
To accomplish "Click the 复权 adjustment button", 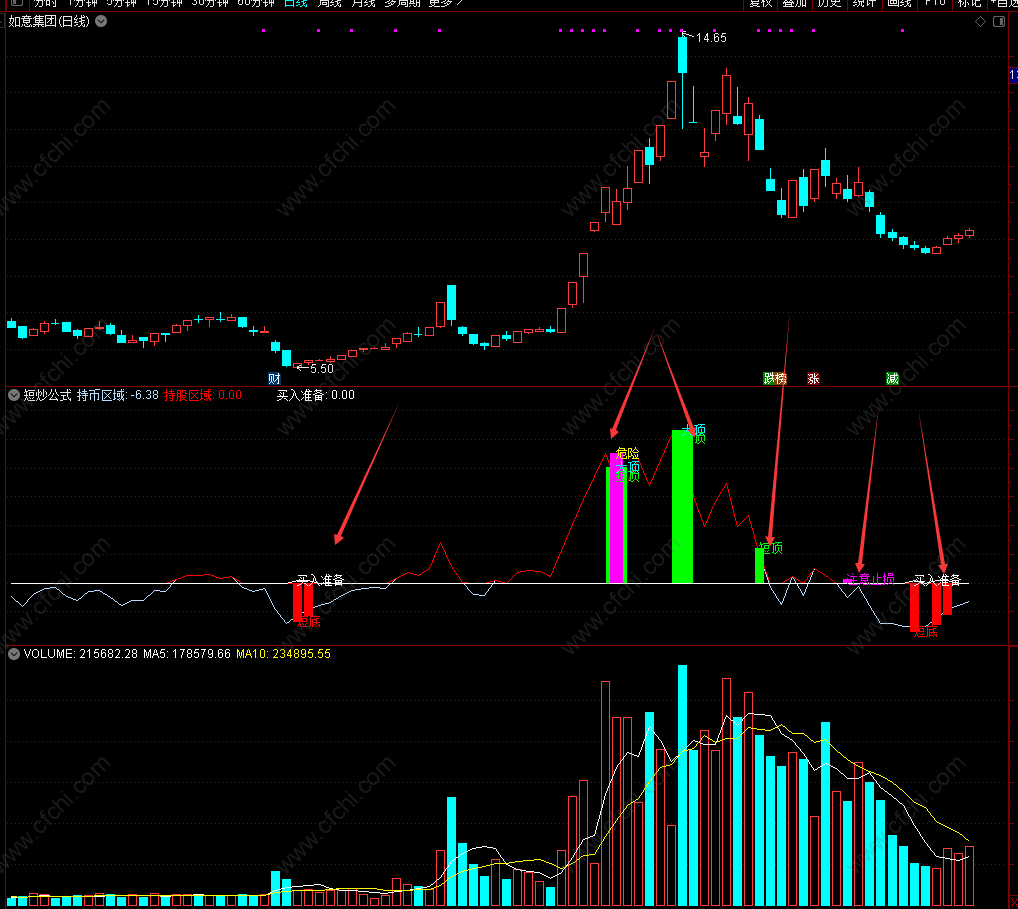I will click(760, 3).
